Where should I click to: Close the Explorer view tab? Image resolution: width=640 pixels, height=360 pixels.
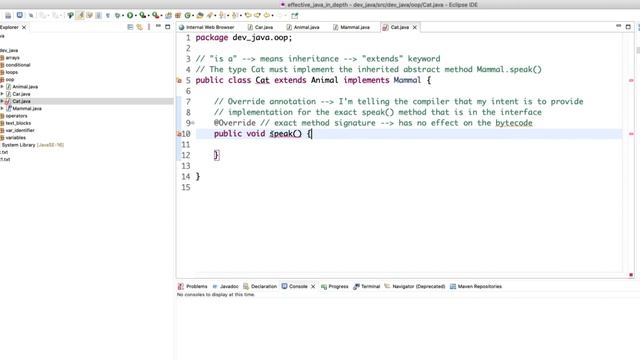24,27
